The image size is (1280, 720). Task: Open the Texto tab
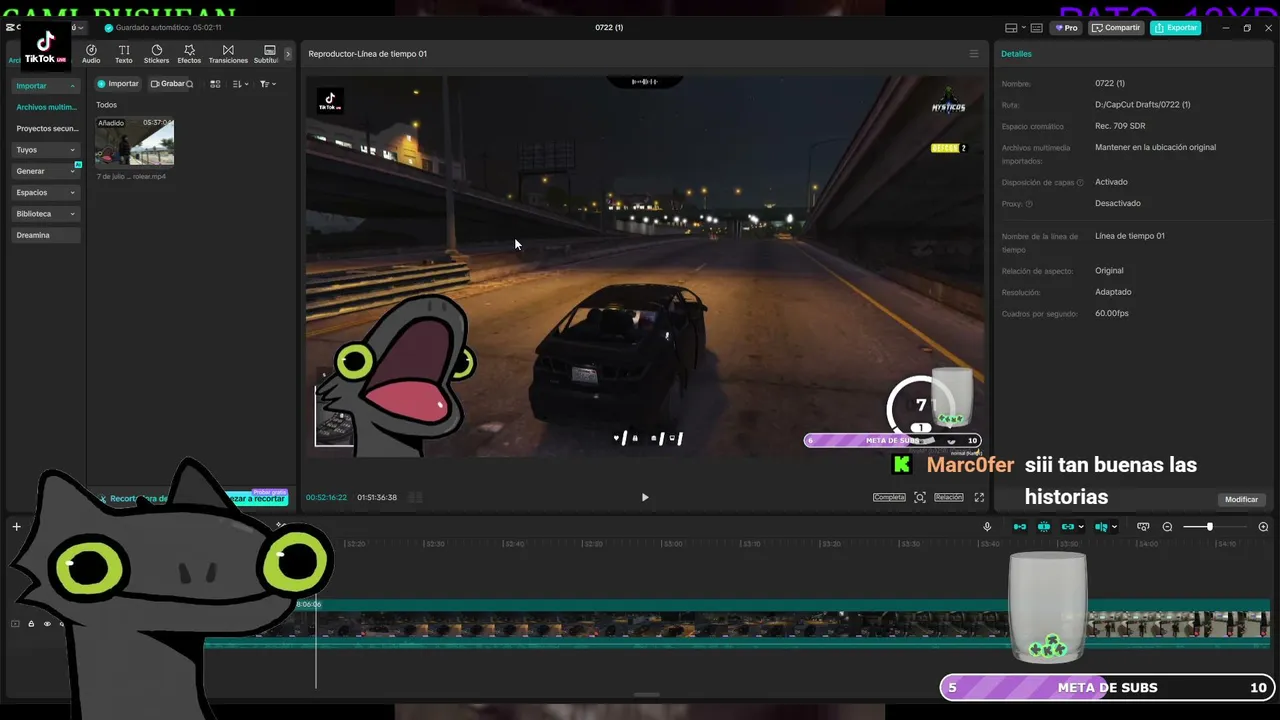click(x=124, y=54)
